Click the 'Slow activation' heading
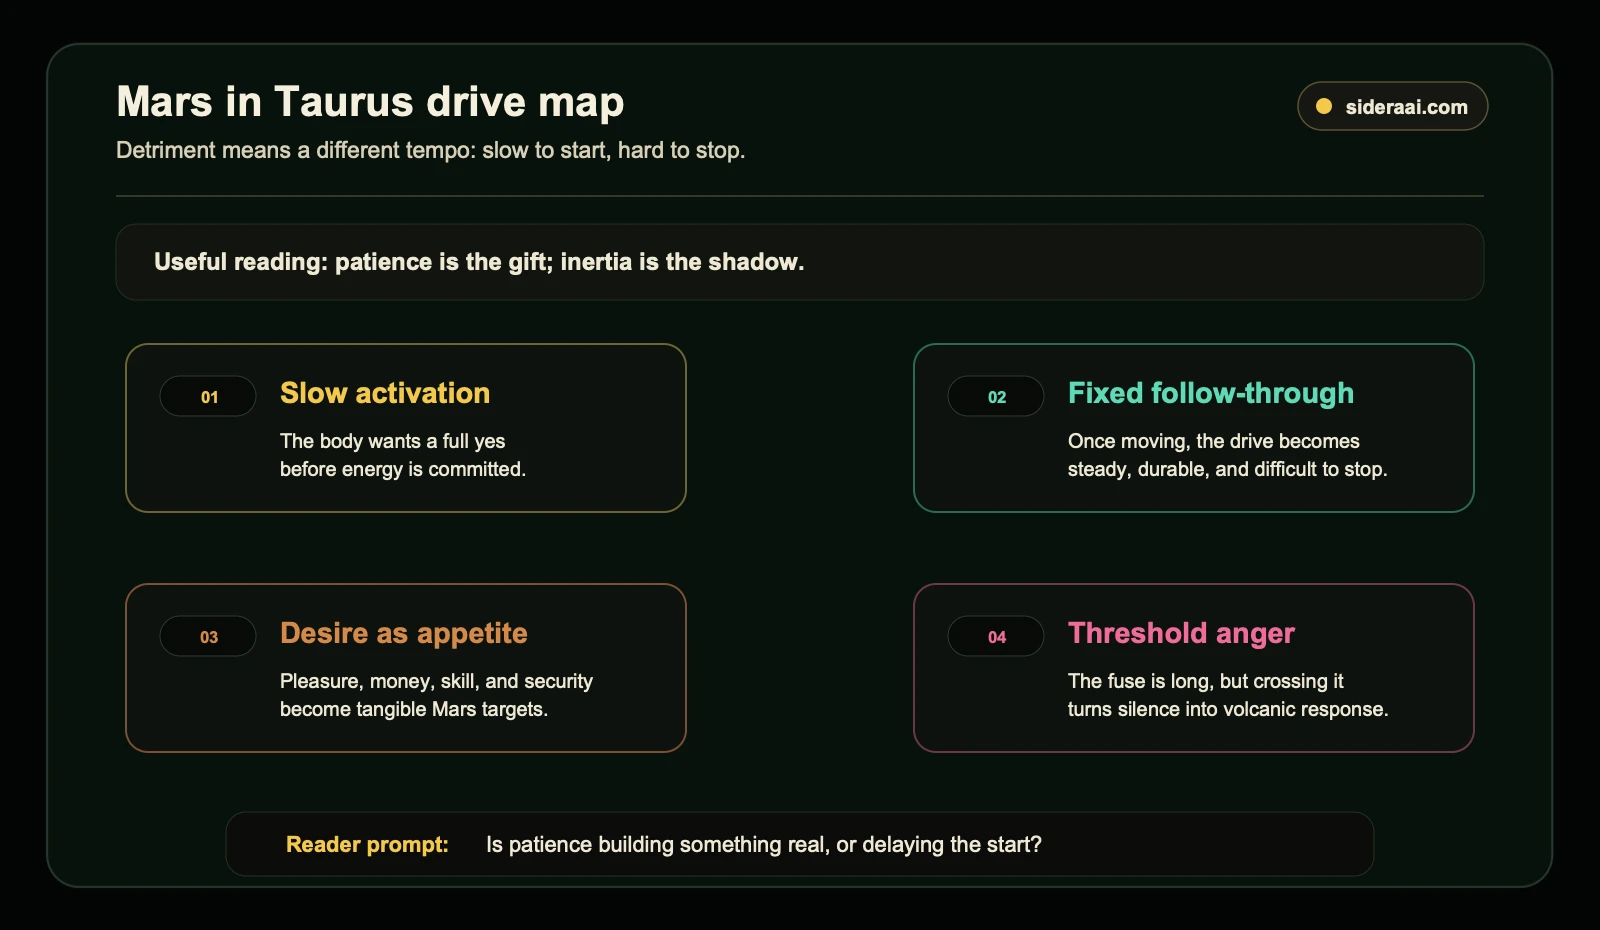 point(385,393)
